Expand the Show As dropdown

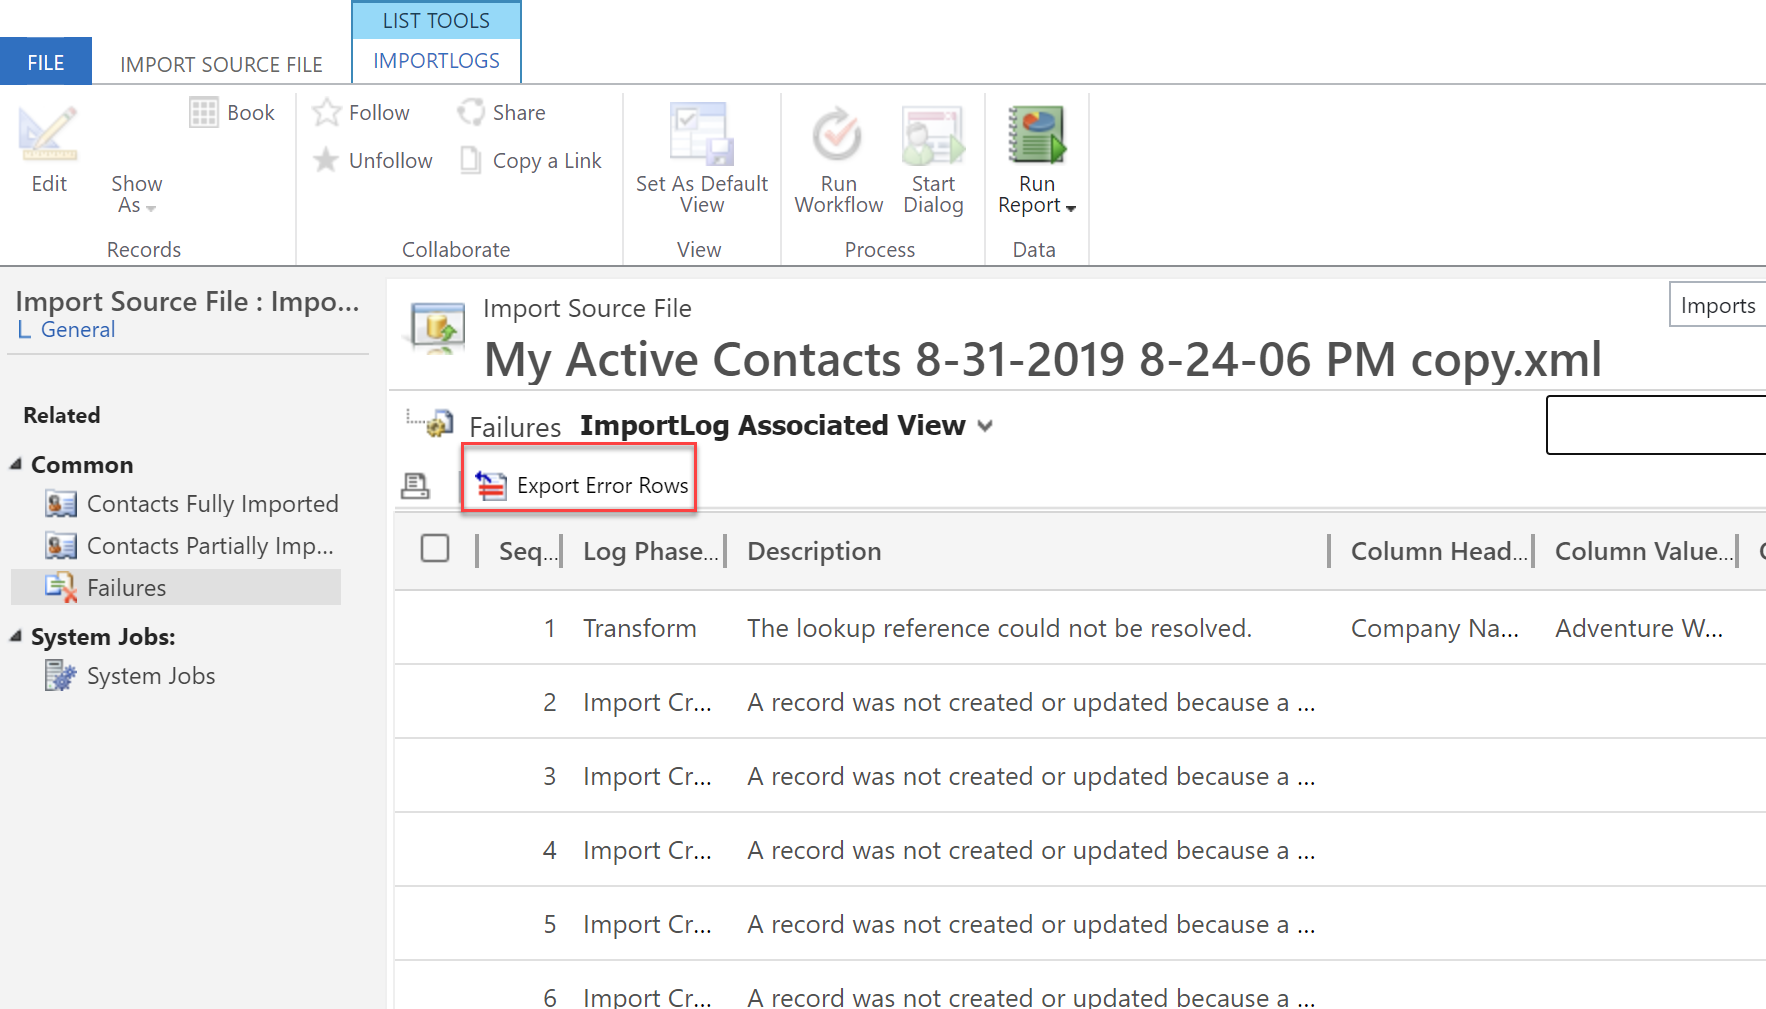(x=136, y=195)
